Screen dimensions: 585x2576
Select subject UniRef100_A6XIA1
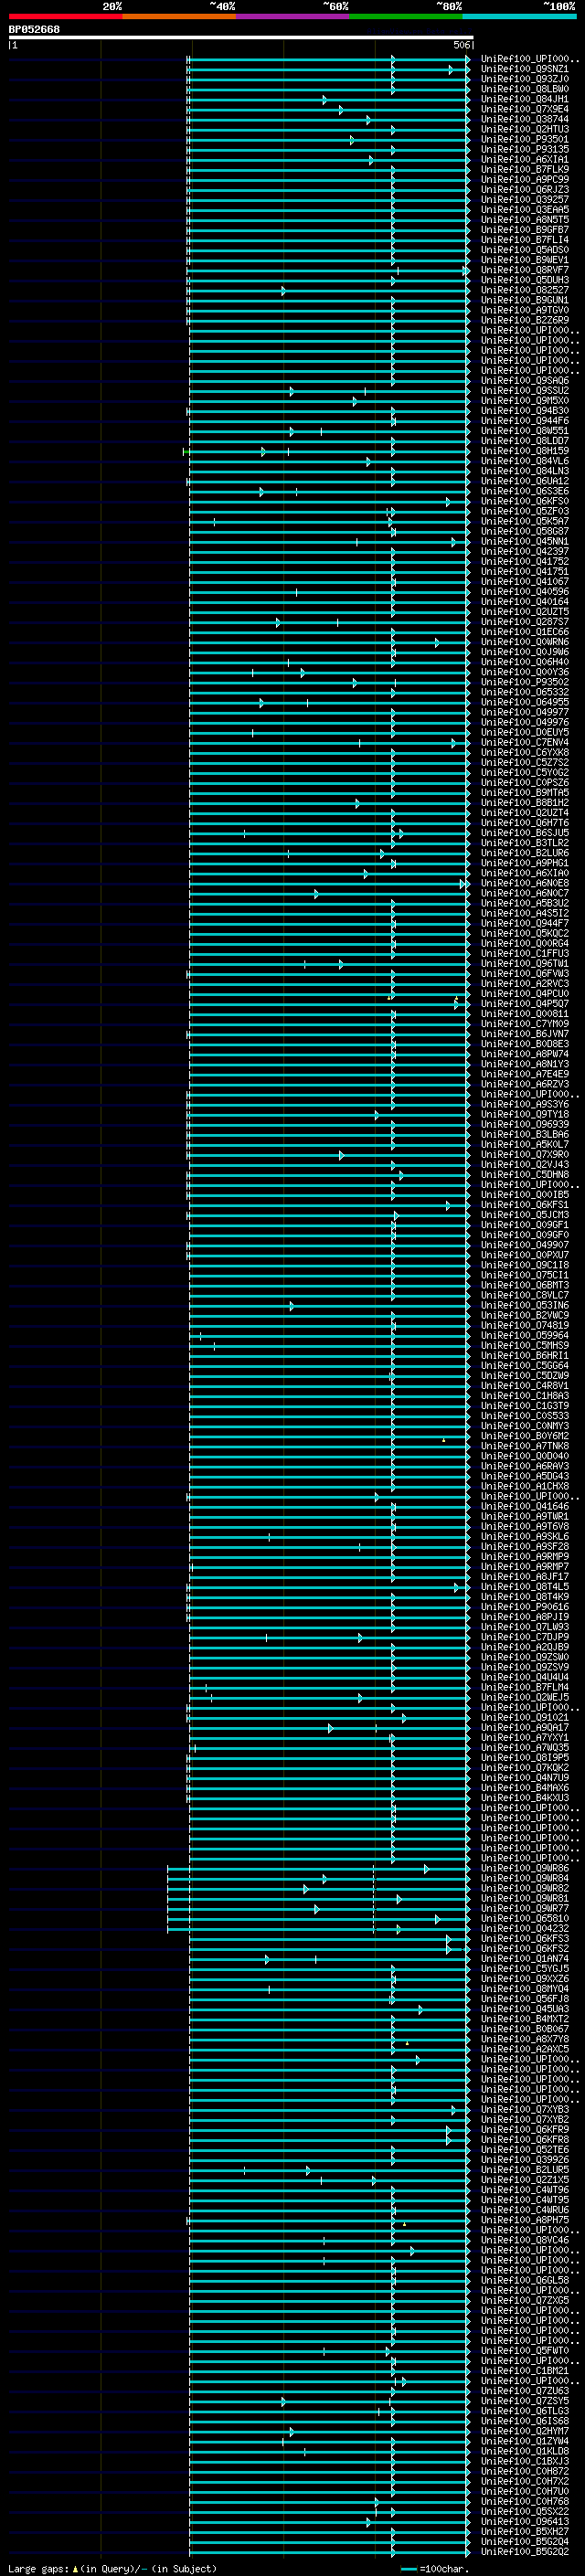pyautogui.click(x=525, y=159)
